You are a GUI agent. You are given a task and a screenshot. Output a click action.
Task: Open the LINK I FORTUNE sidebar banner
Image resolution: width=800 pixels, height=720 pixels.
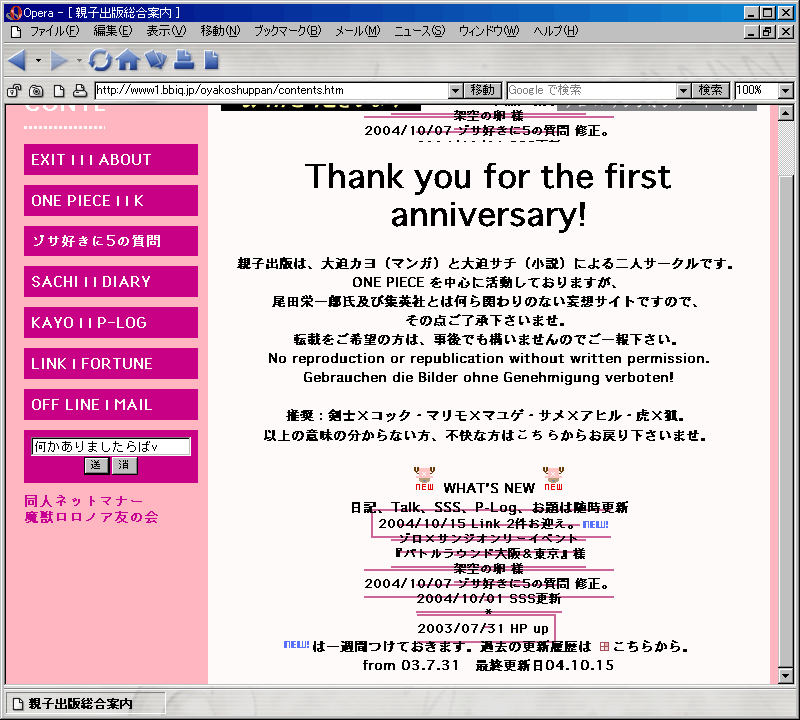(x=111, y=363)
